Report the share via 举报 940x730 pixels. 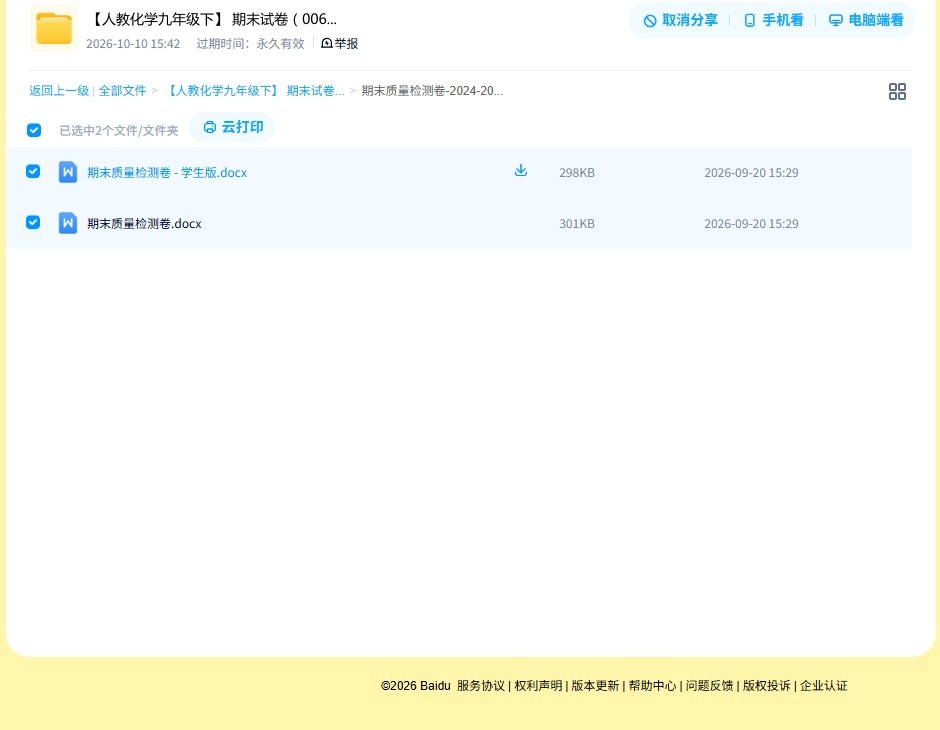[x=339, y=43]
